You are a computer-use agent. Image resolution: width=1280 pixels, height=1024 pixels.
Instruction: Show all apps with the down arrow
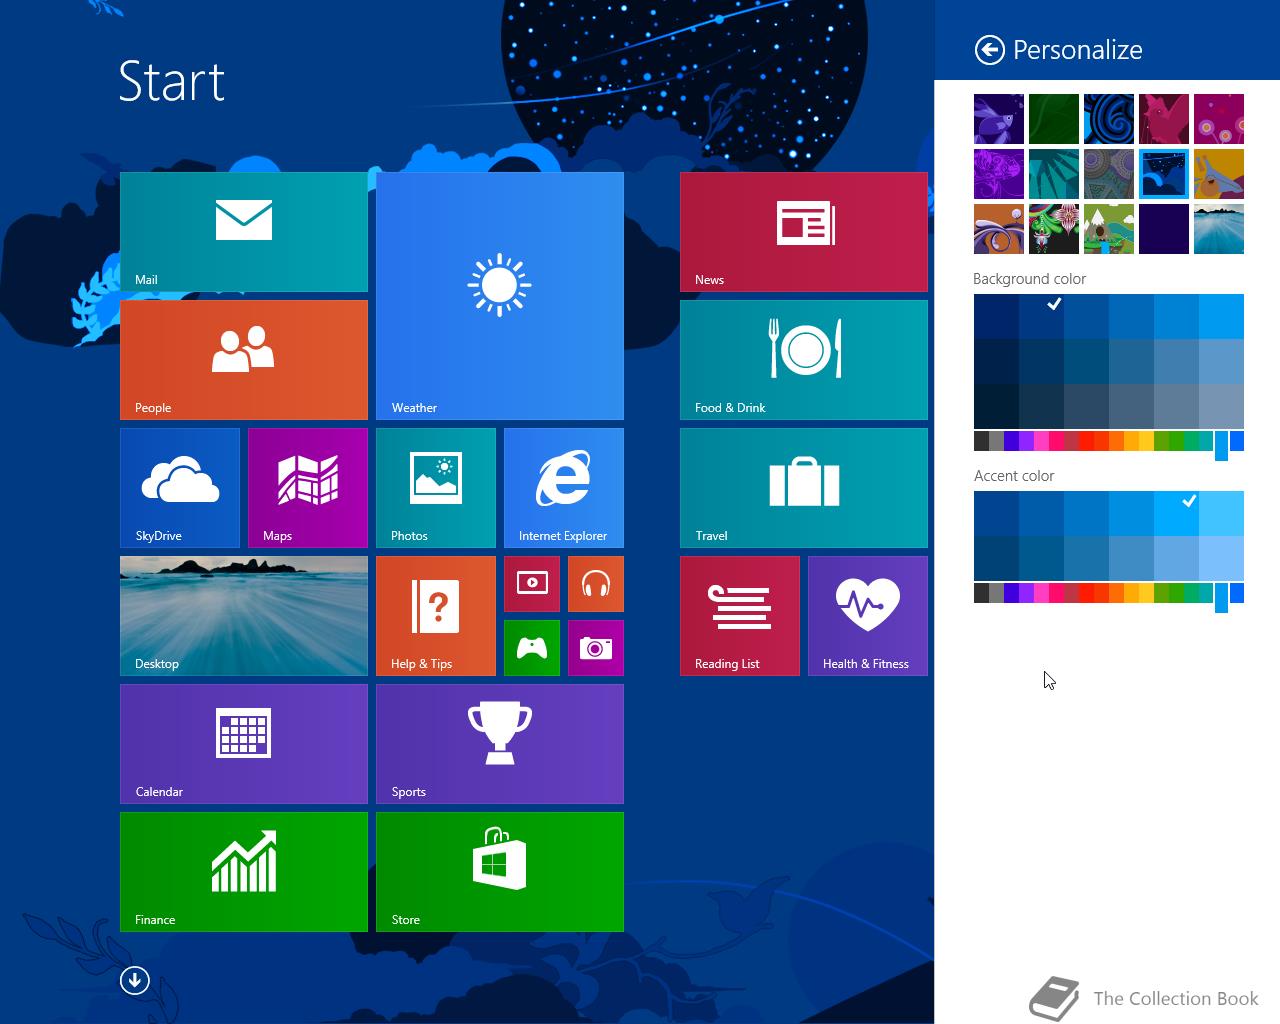(x=135, y=980)
